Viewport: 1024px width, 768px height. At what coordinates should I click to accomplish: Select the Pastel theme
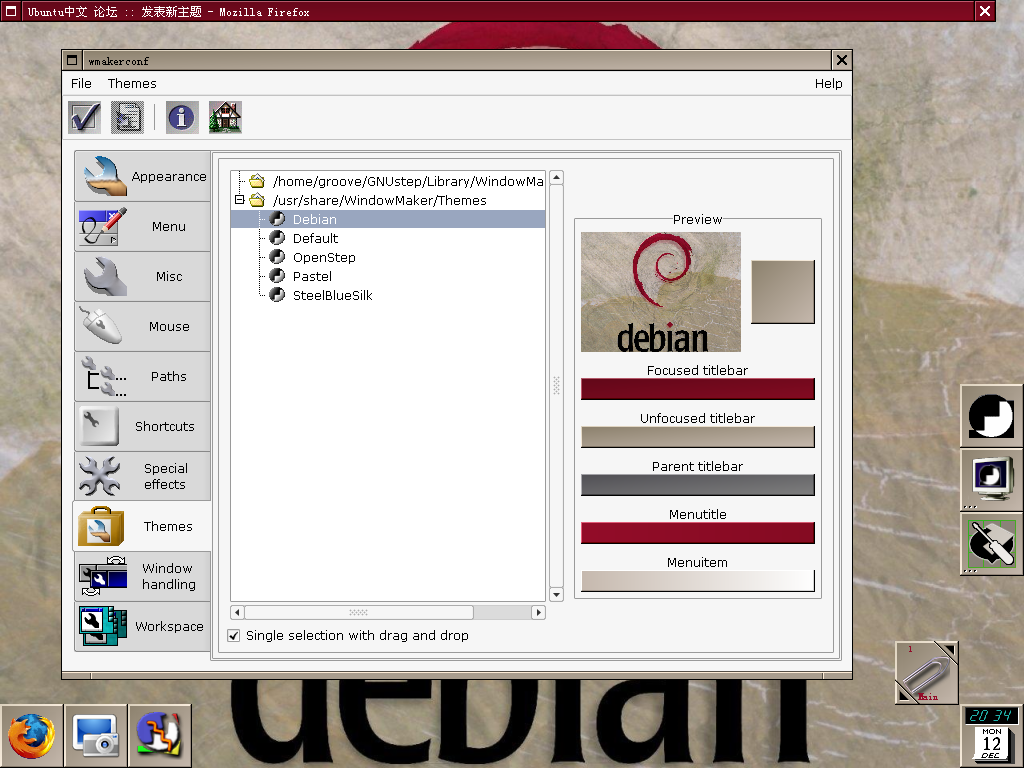click(312, 276)
